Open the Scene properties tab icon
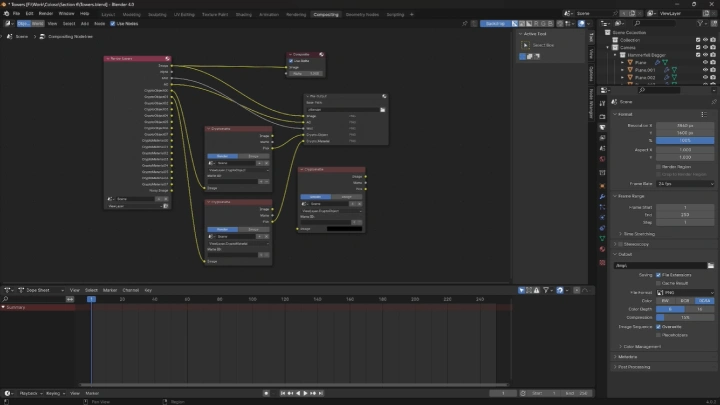The width and height of the screenshot is (720, 405). [602, 148]
